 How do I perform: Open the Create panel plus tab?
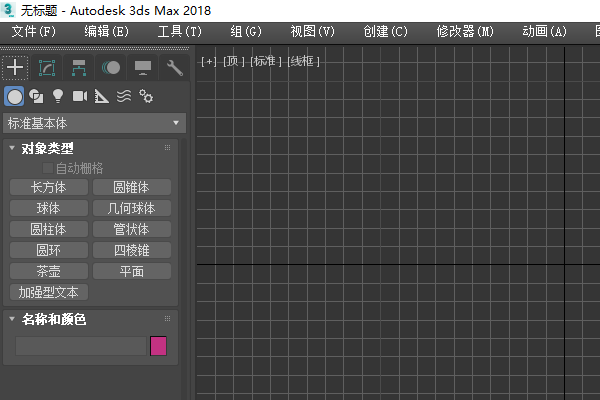[15, 68]
